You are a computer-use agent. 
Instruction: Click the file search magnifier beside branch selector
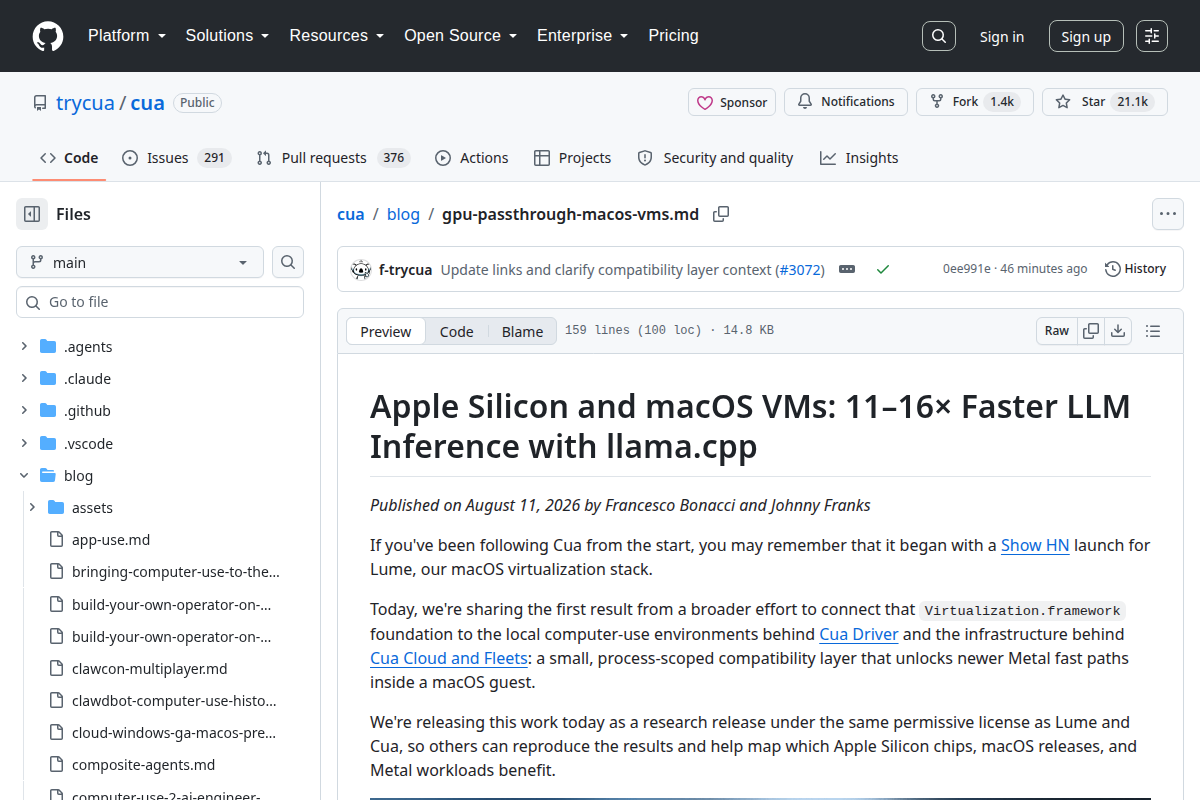point(288,262)
